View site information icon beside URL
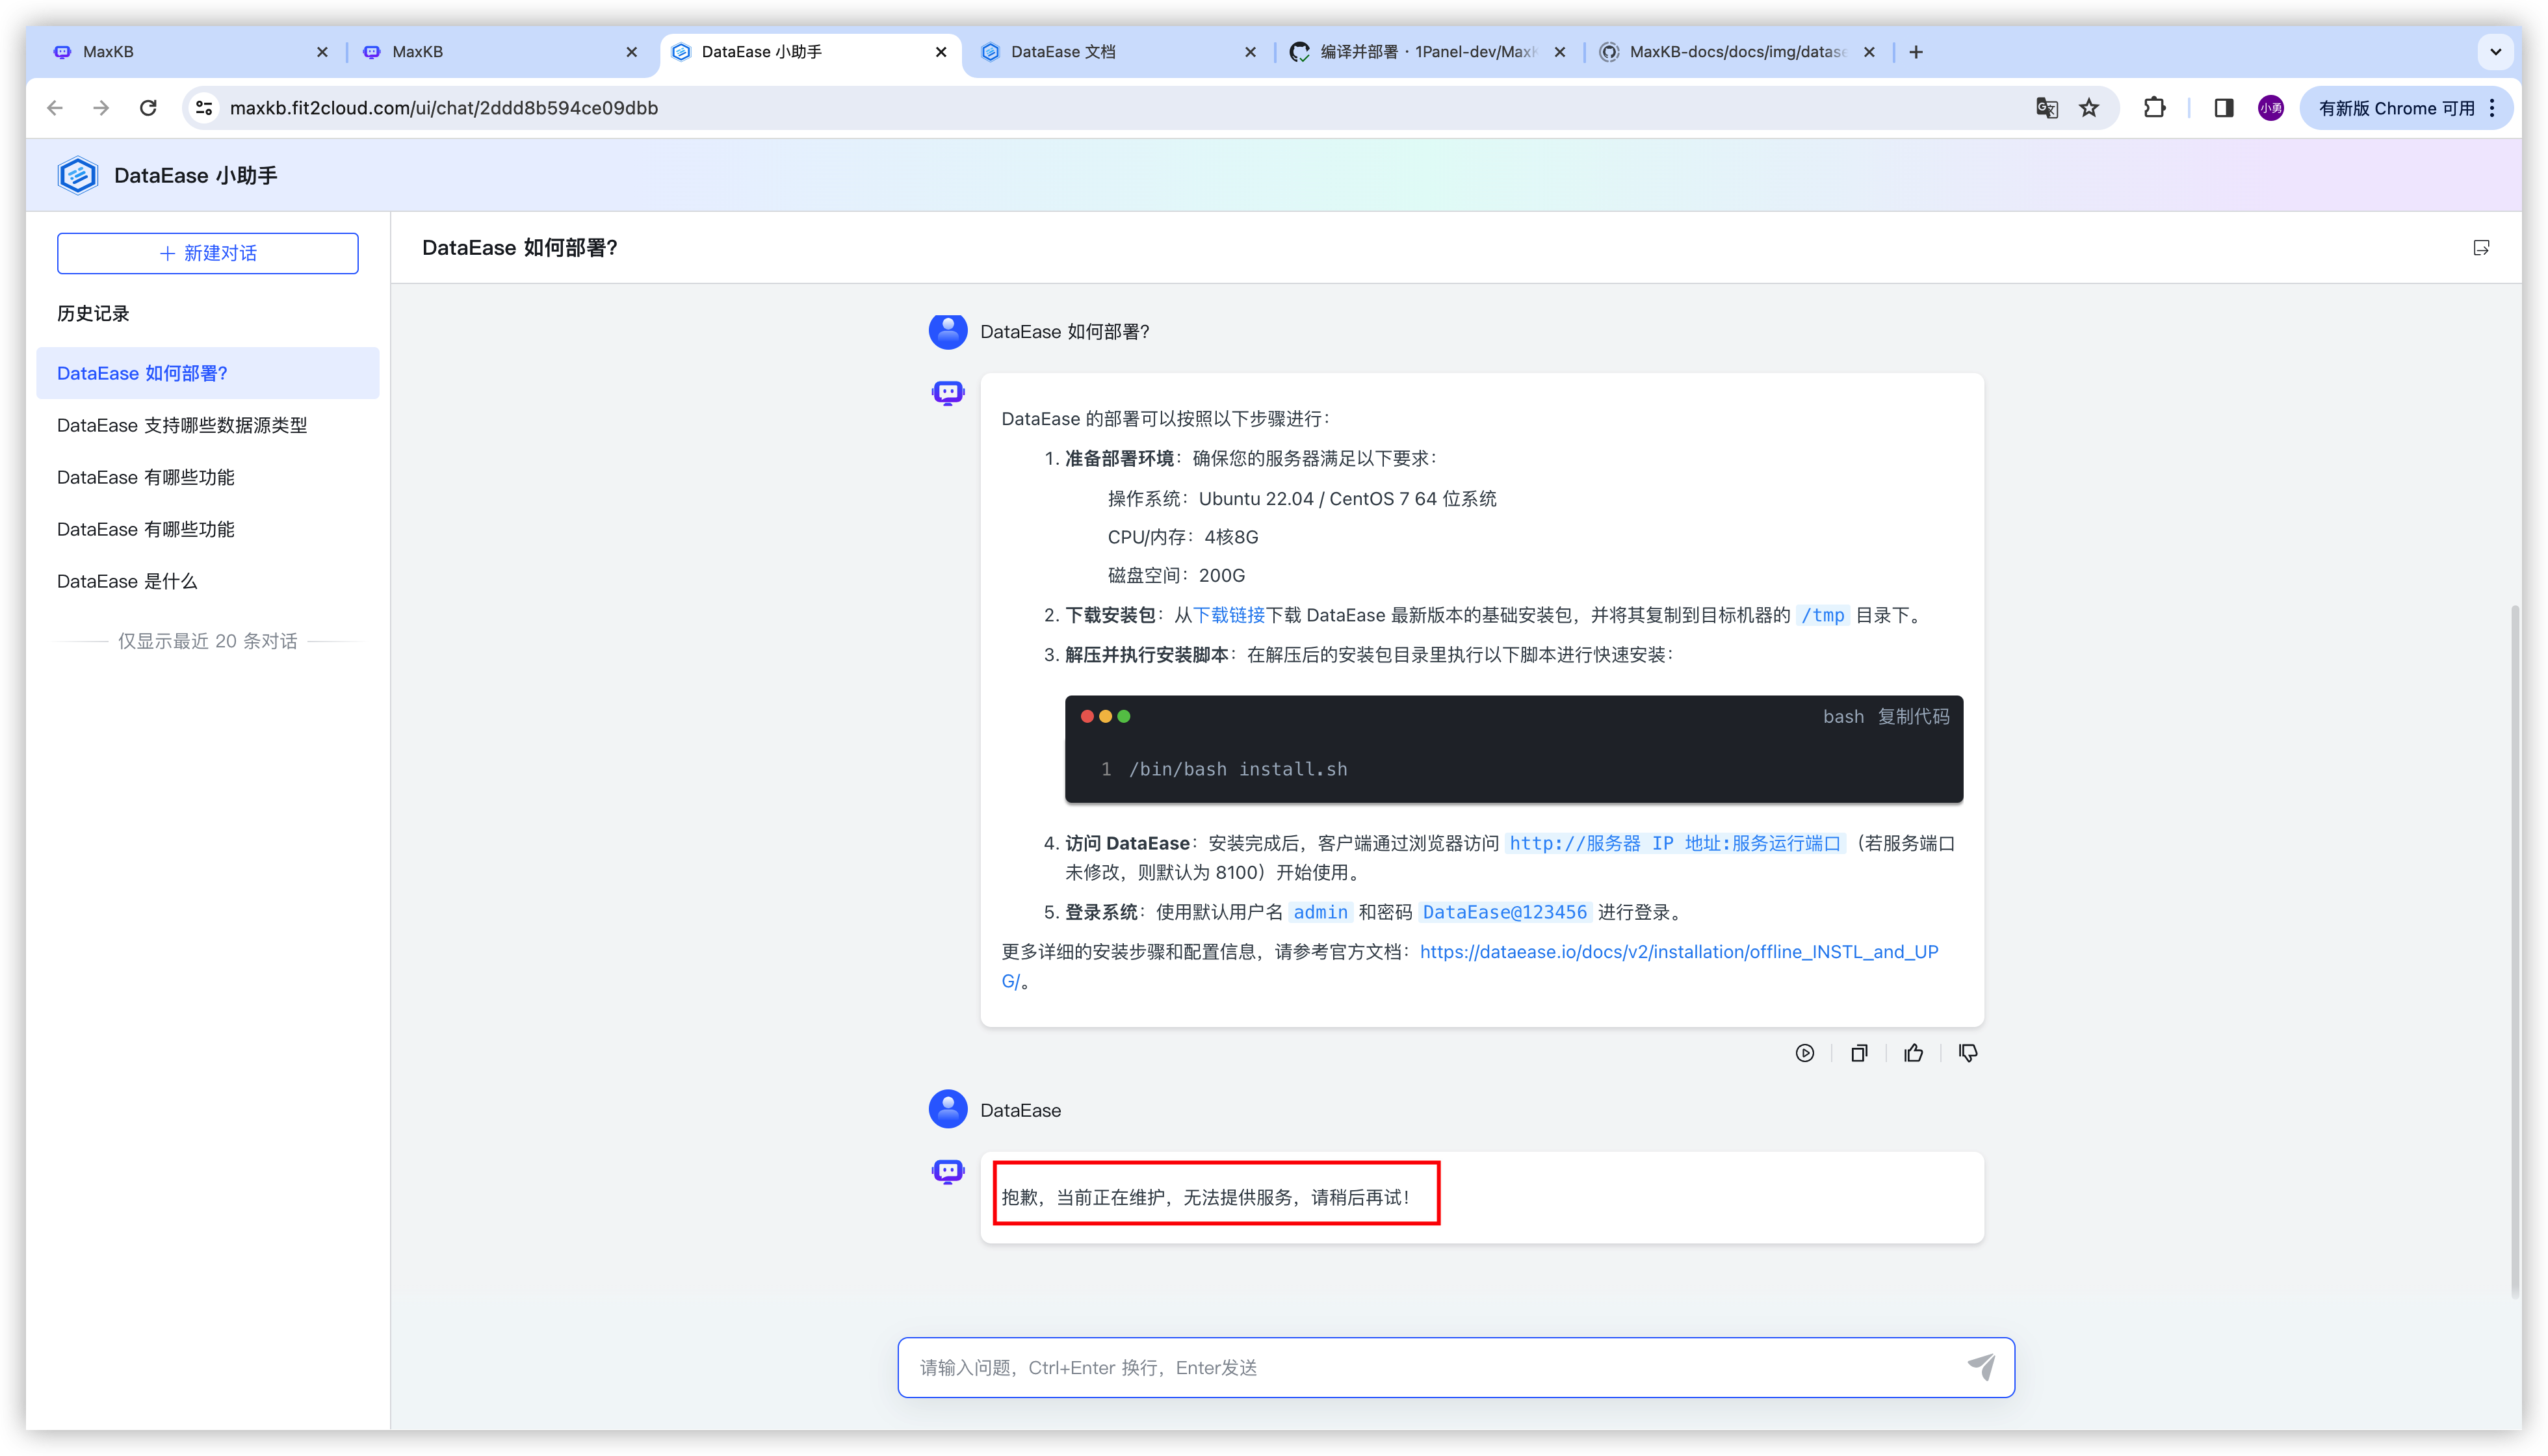Screen dimensions: 2548x1456 [x=204, y=108]
